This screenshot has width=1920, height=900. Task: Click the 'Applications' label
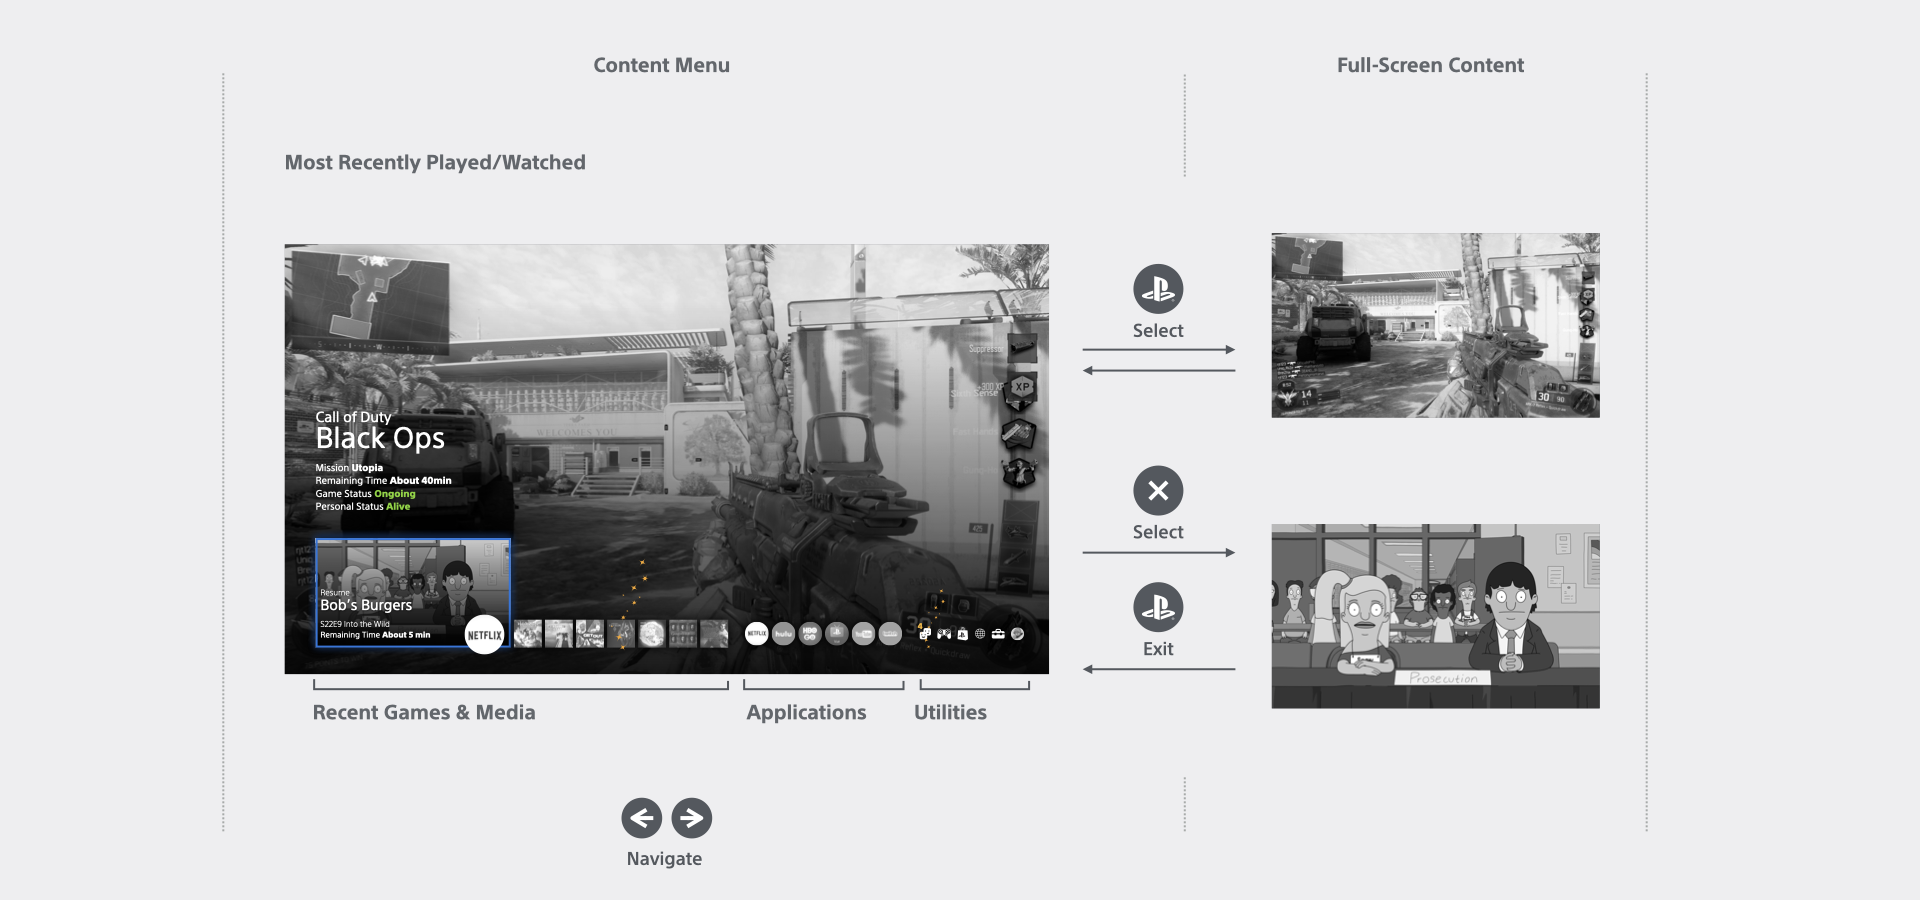[x=806, y=712]
